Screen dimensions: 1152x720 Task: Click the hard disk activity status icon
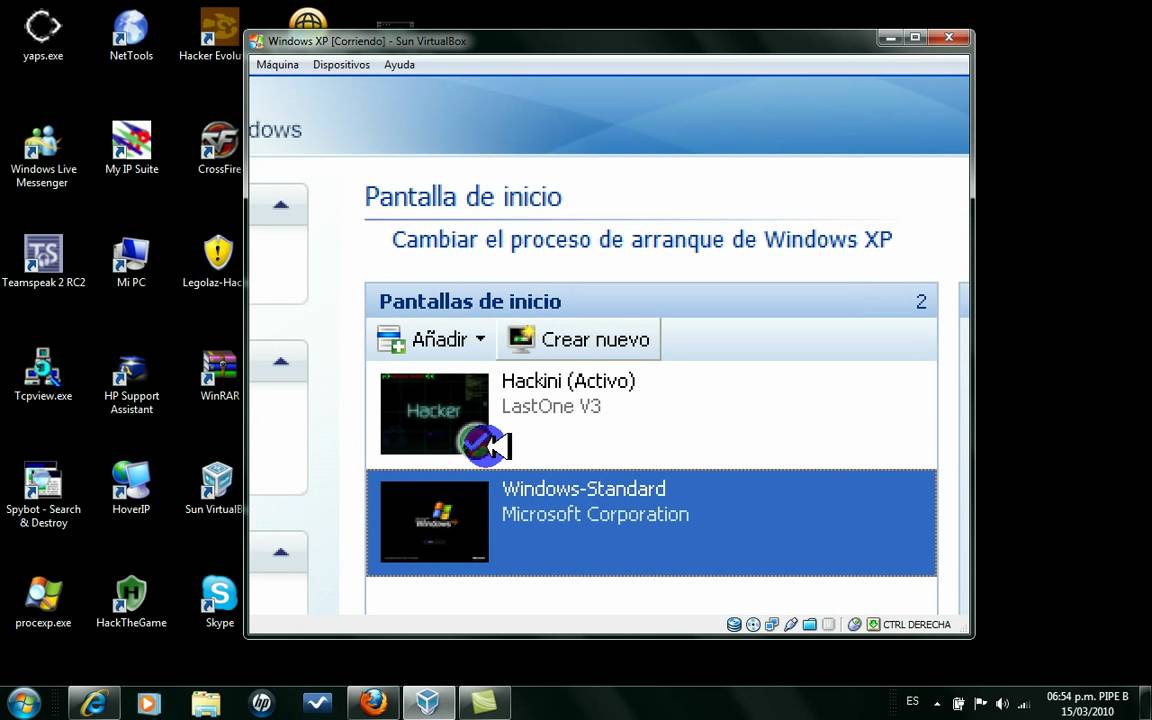(733, 624)
